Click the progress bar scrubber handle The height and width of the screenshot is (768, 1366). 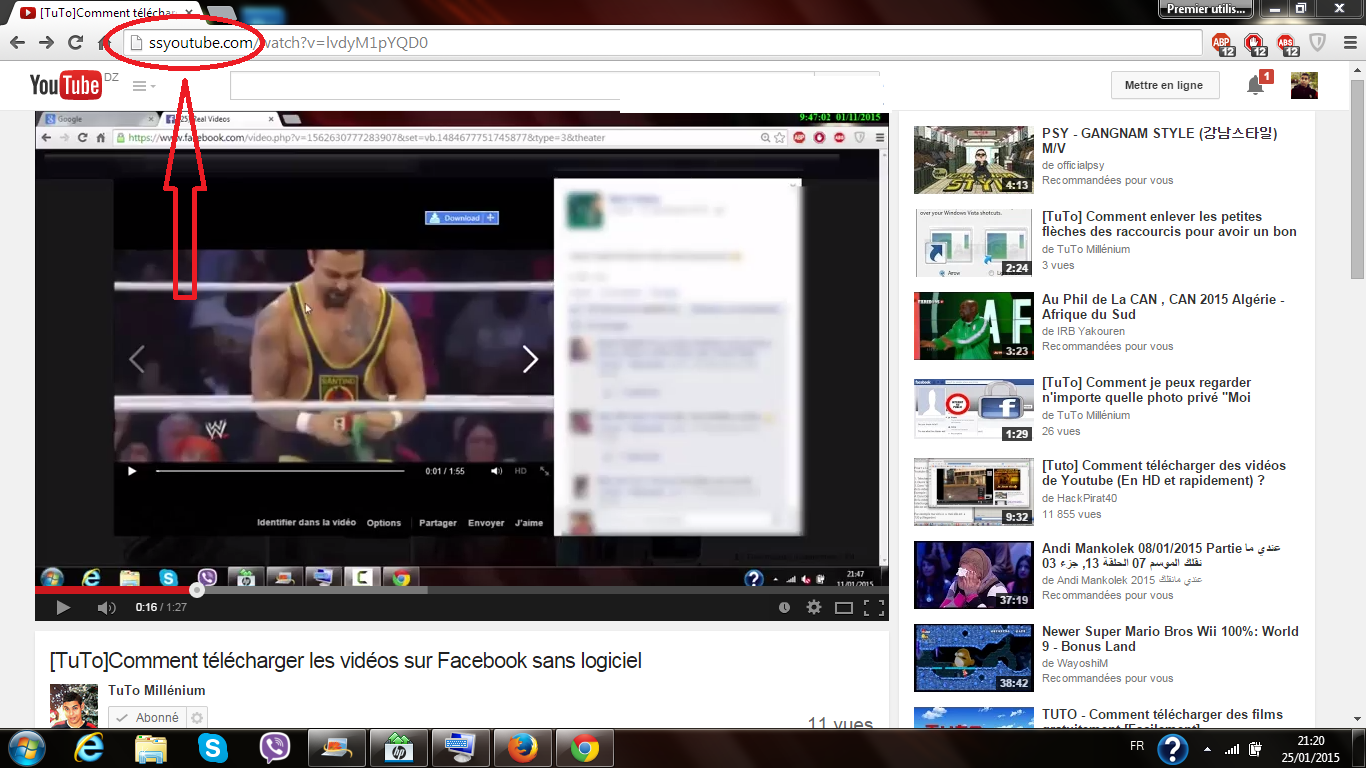click(x=197, y=590)
